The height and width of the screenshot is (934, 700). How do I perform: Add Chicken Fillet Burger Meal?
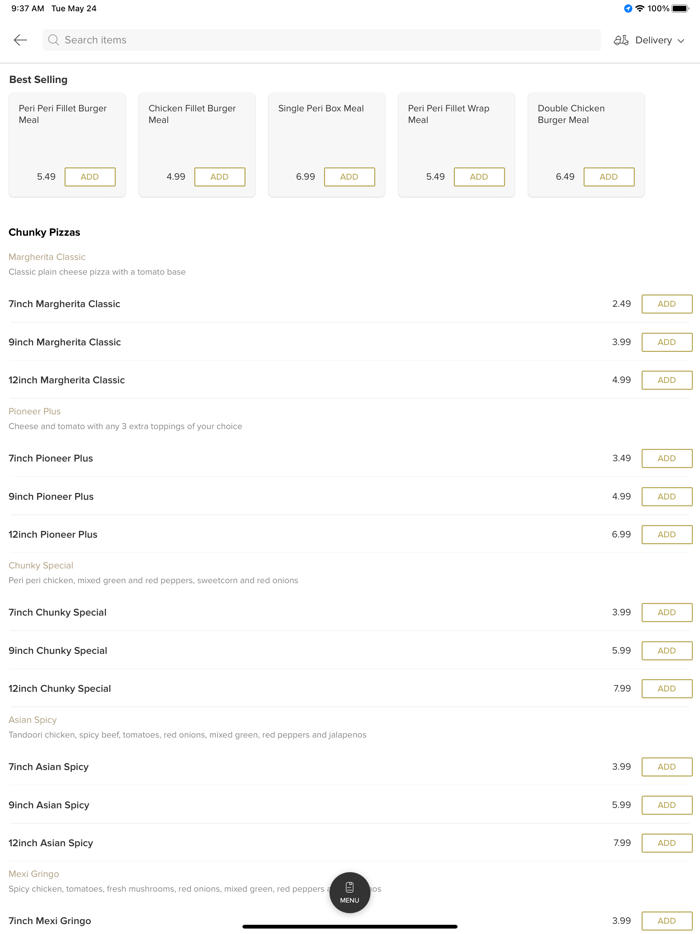(219, 177)
